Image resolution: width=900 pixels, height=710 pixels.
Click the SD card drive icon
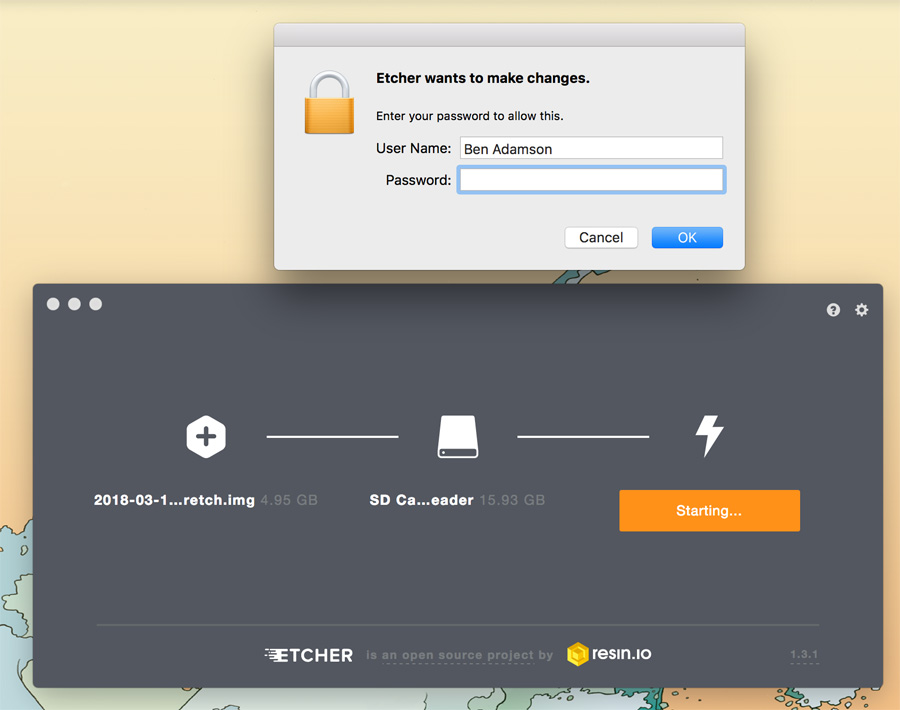pyautogui.click(x=457, y=436)
